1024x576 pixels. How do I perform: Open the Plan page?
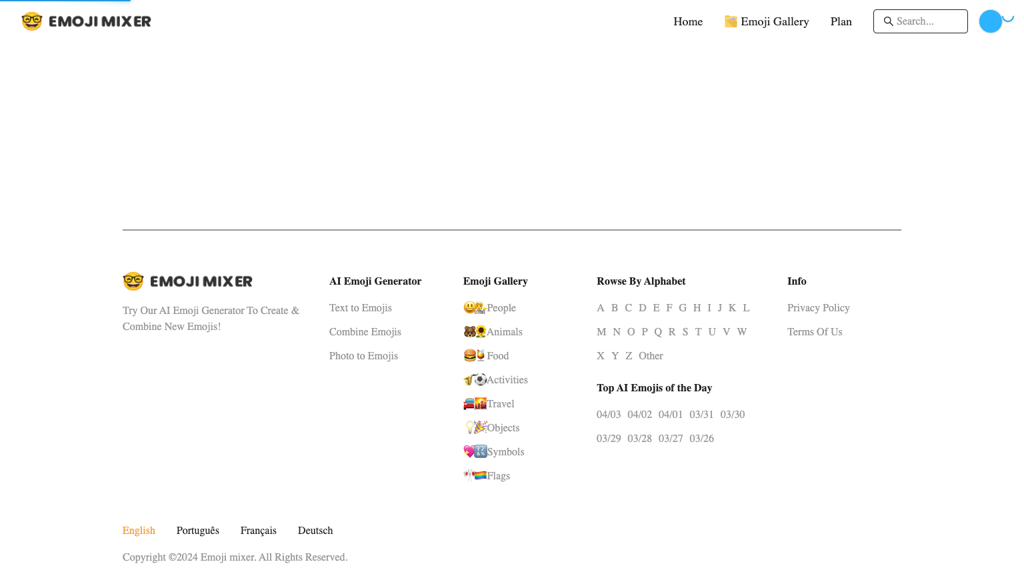point(841,21)
